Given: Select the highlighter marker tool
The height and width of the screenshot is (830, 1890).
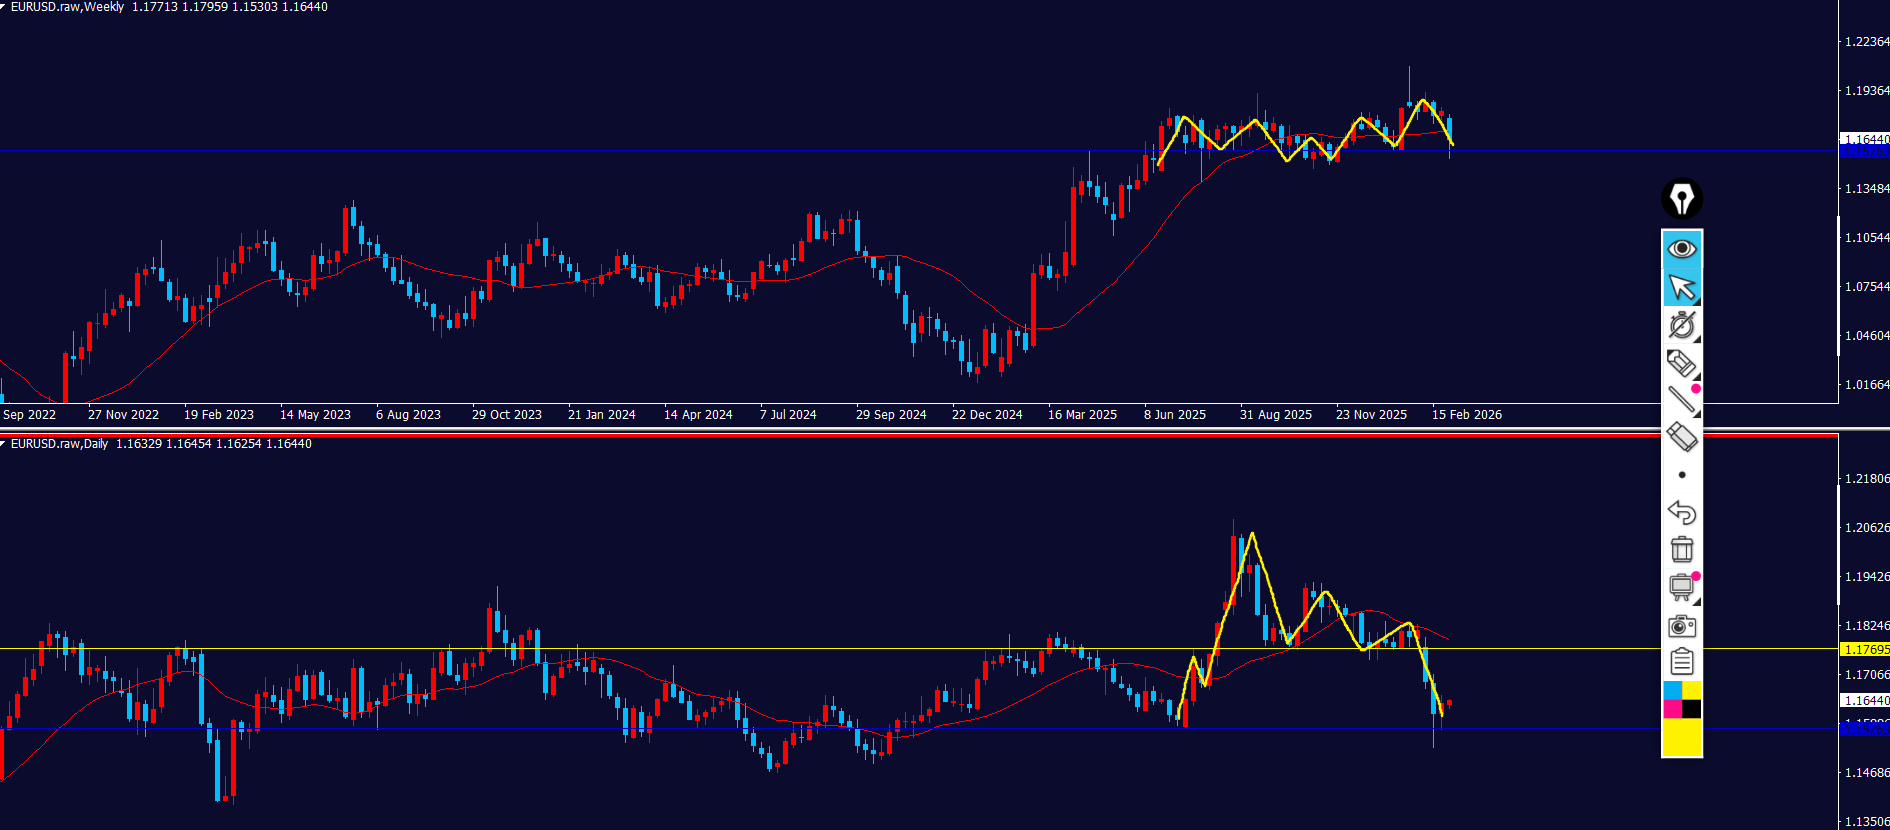Looking at the screenshot, I should tap(1682, 363).
